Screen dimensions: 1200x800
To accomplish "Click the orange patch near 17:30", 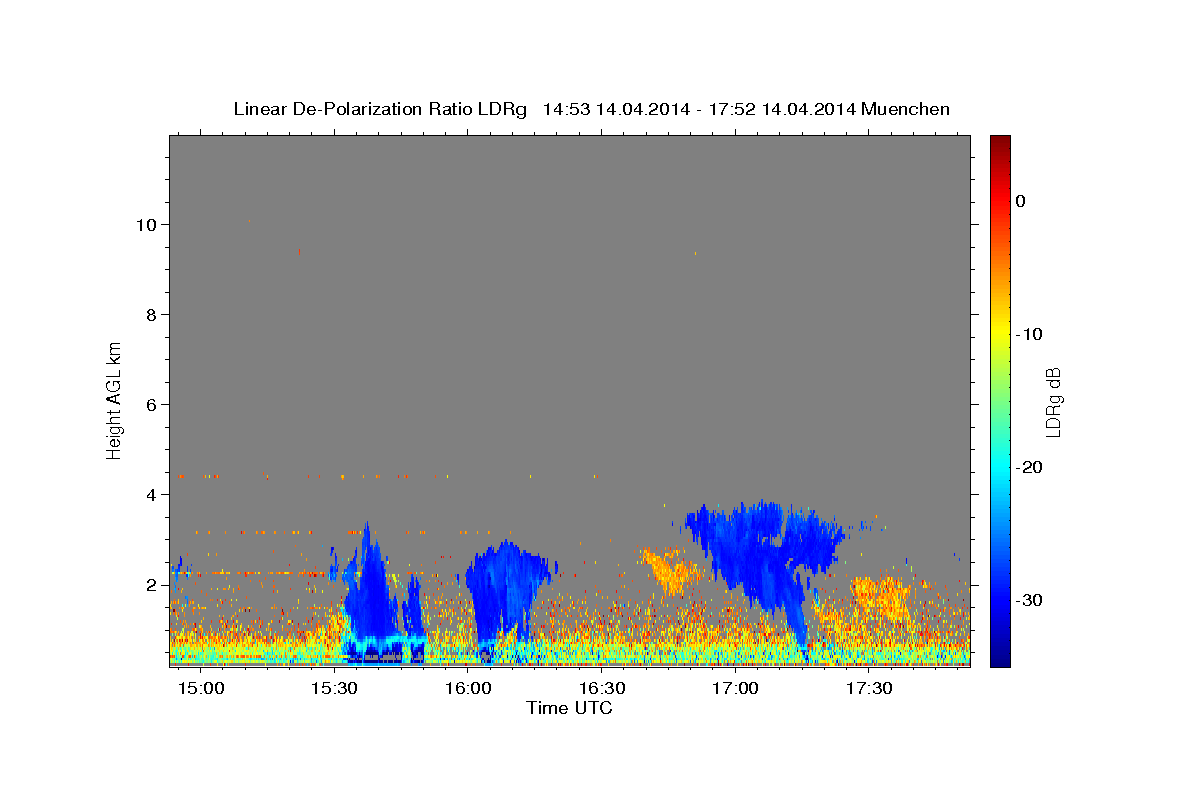I will [x=880, y=597].
